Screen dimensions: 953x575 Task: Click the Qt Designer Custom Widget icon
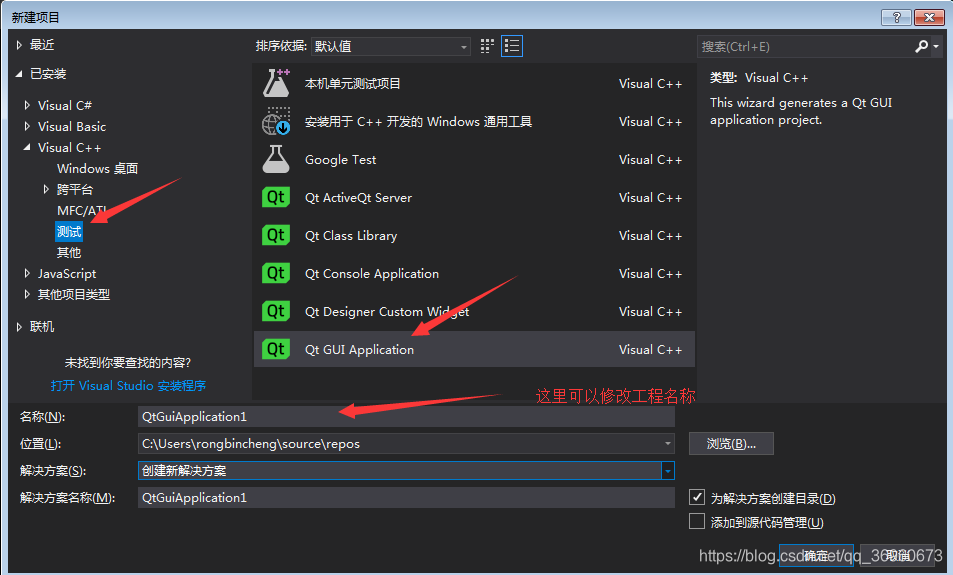point(276,311)
